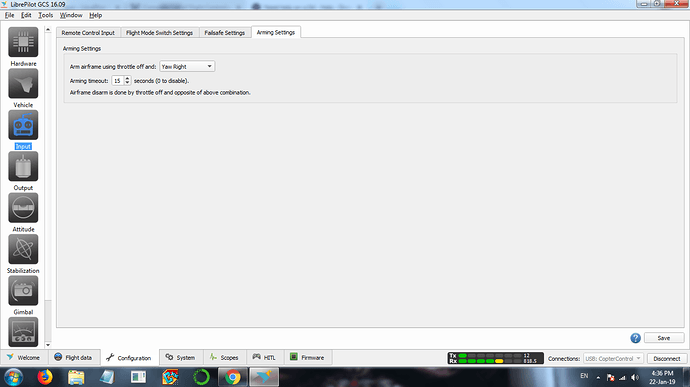This screenshot has height=387, width=690.
Task: Click the Disconnect button
Action: (667, 358)
